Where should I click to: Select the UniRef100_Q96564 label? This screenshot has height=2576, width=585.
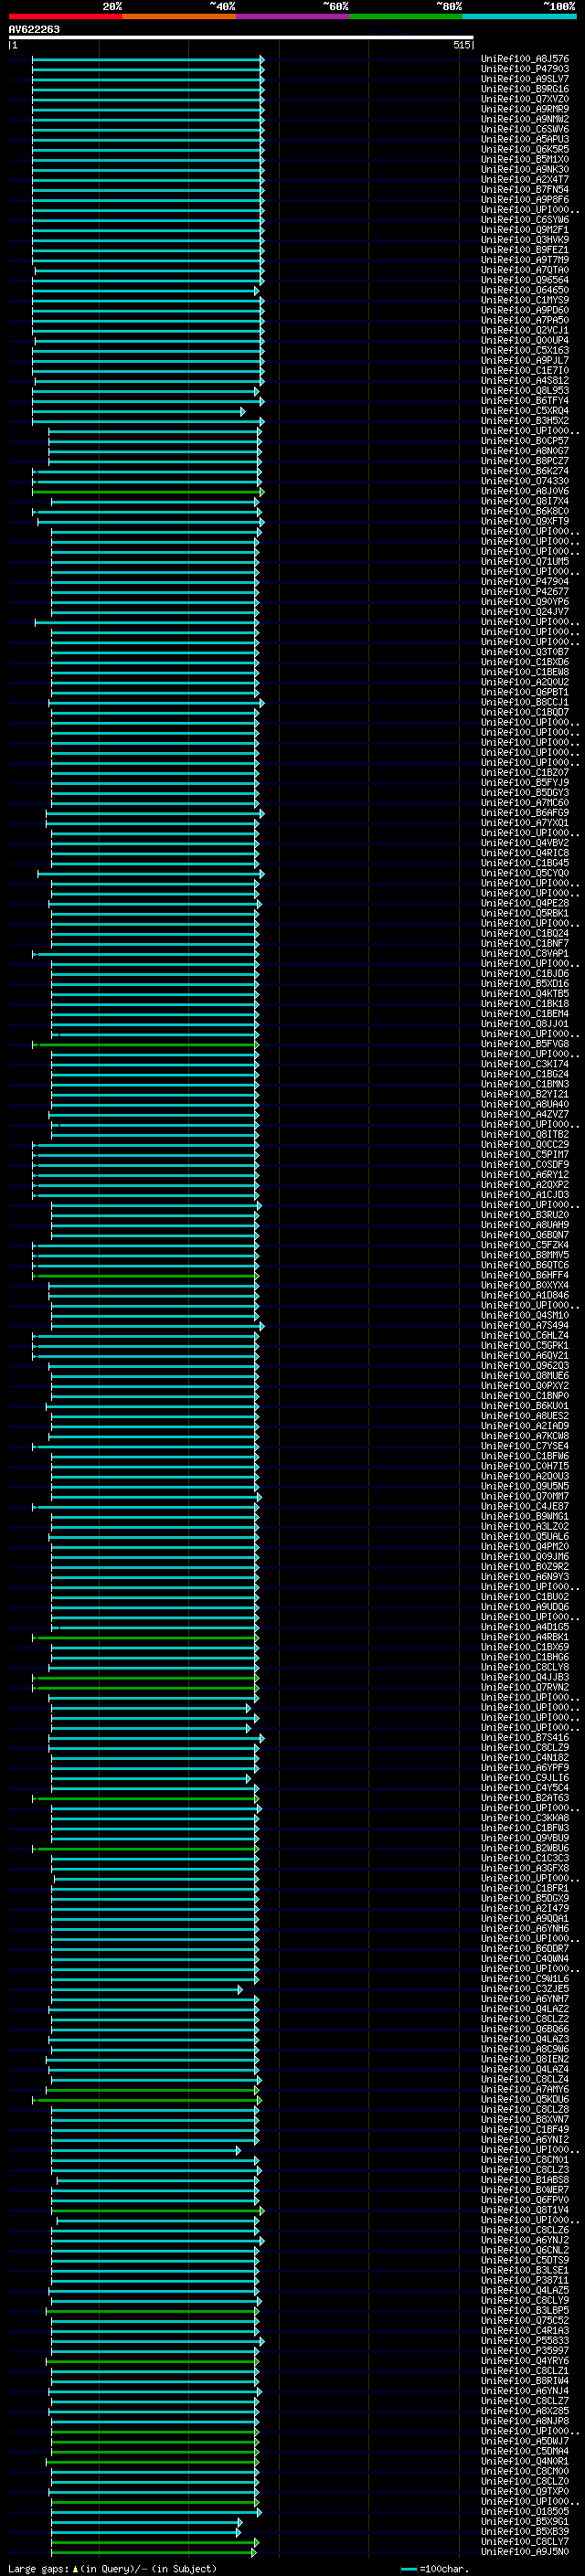click(x=525, y=280)
